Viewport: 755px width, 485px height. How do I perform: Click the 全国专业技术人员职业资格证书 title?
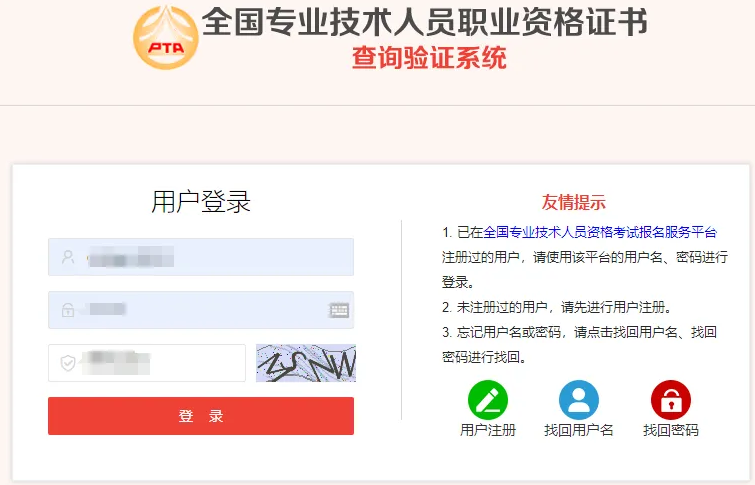coord(425,22)
